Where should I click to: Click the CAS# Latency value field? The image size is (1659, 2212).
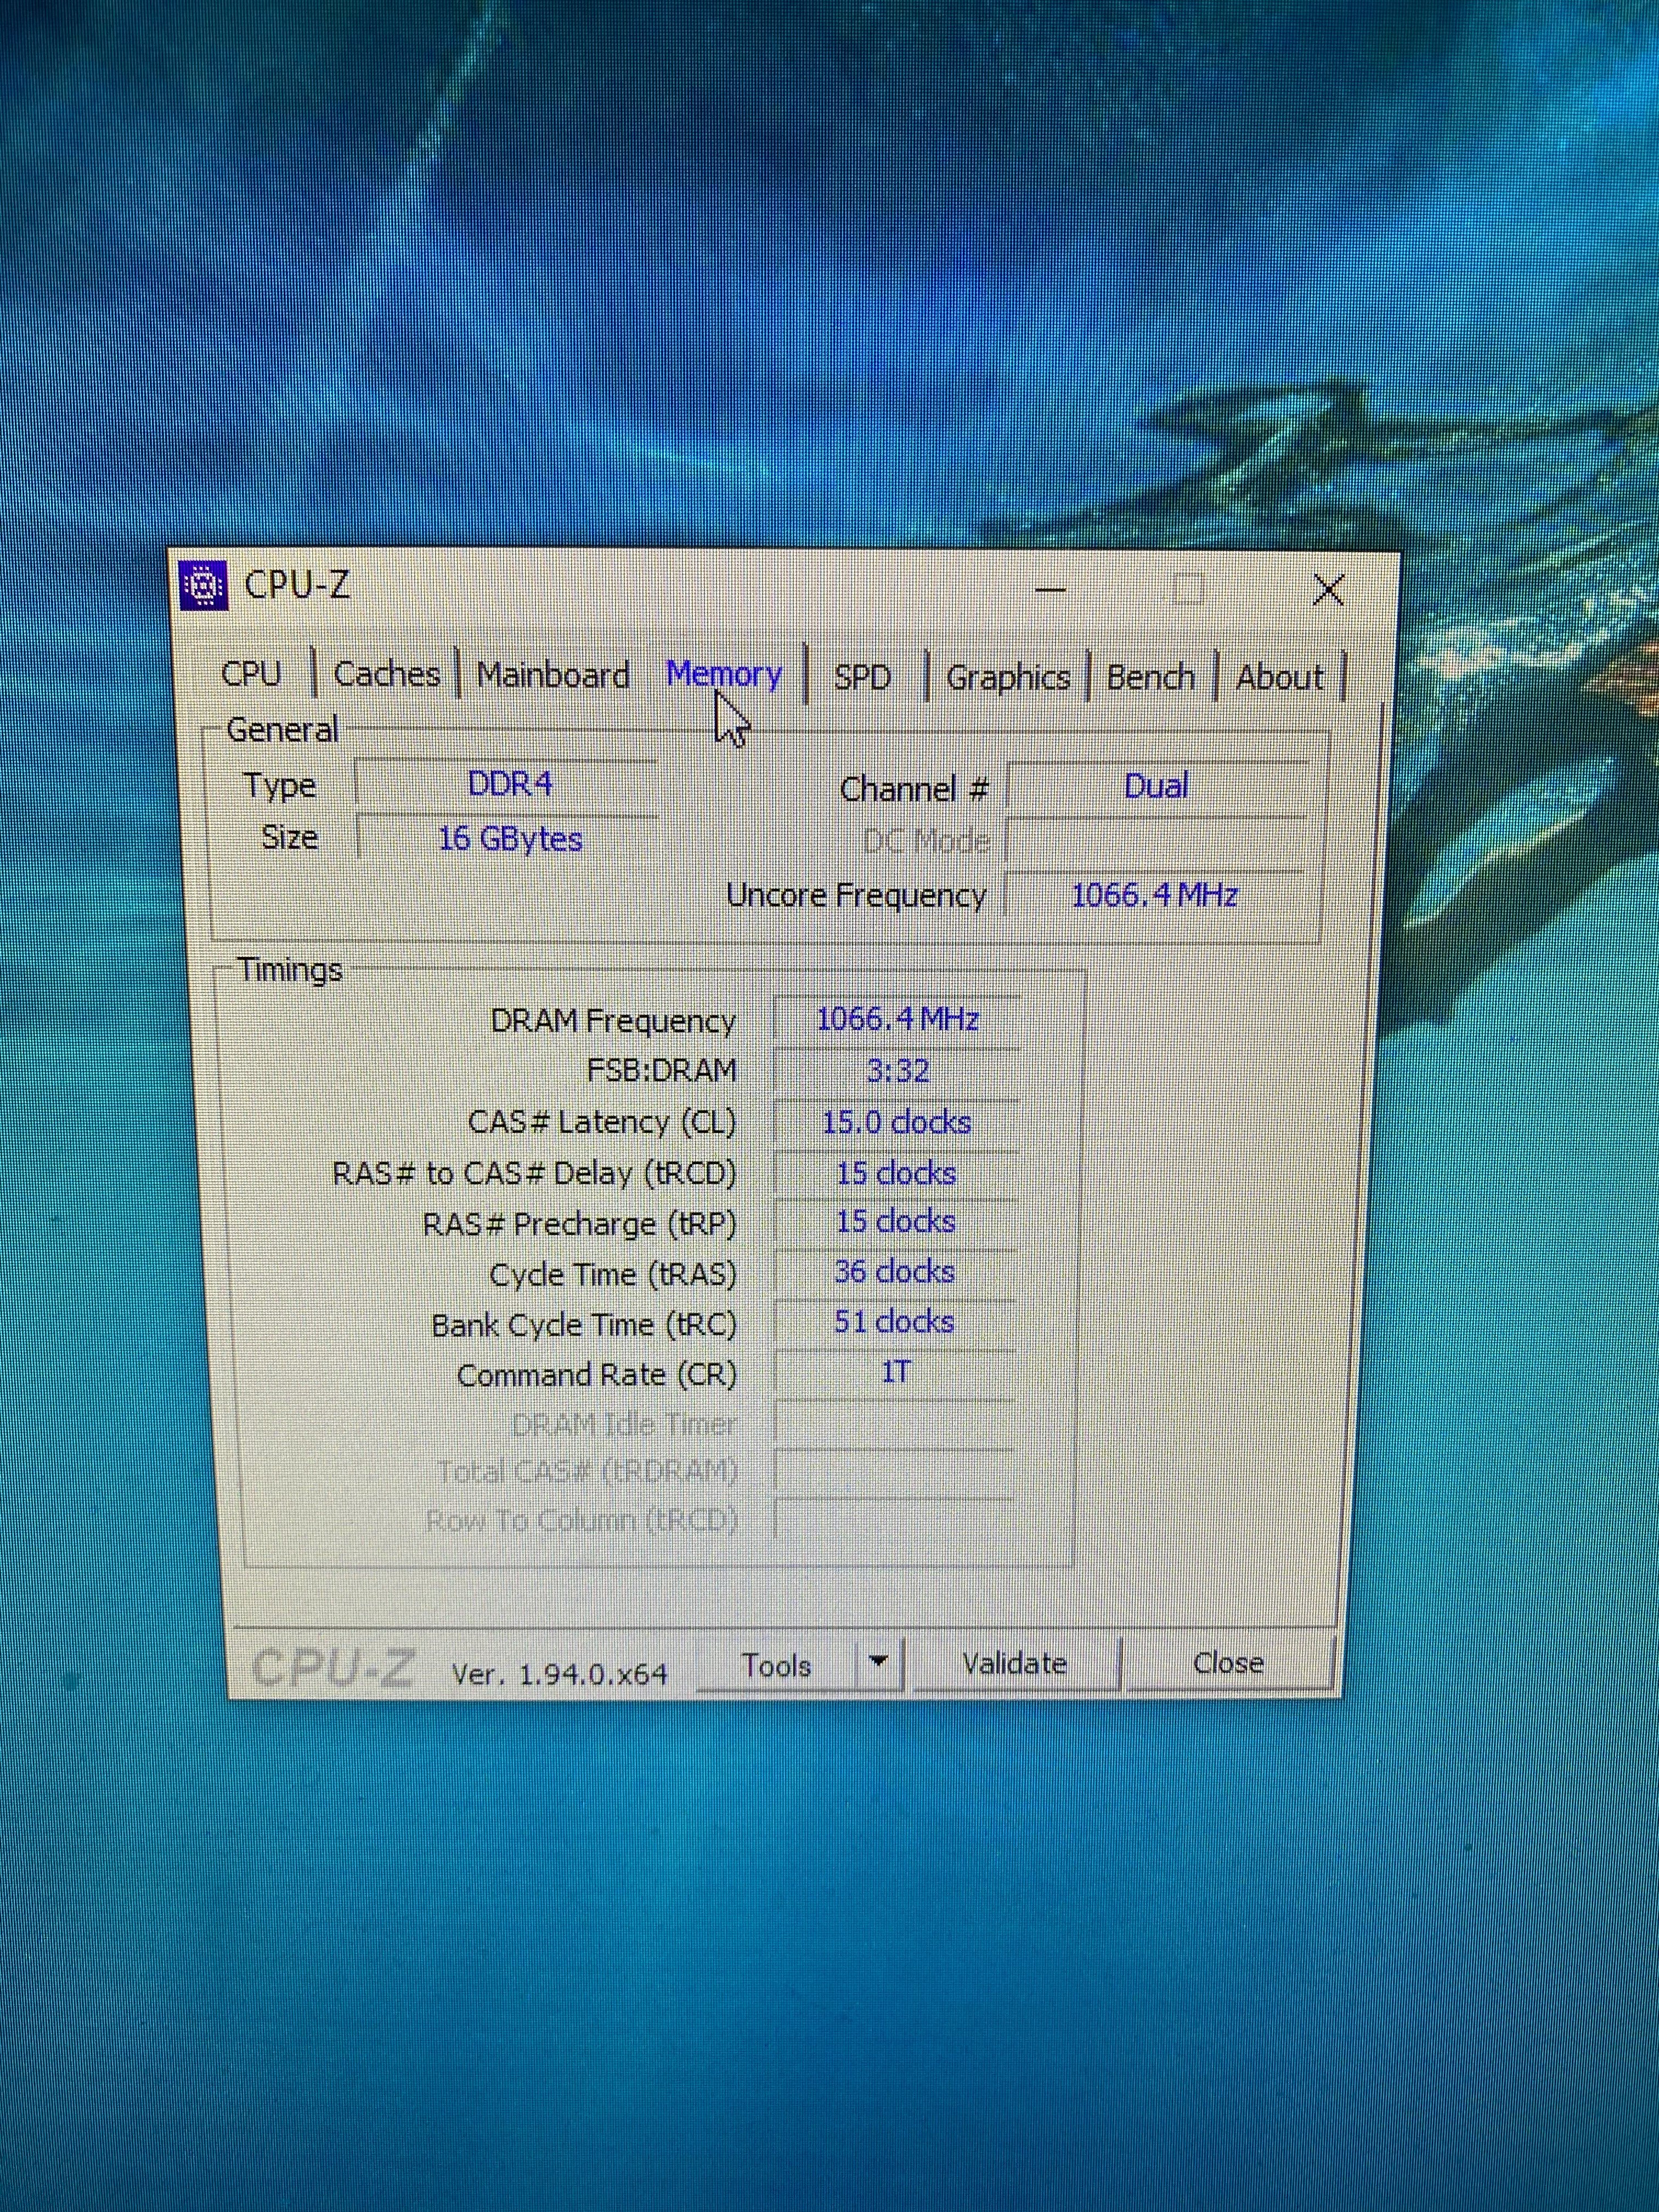(x=897, y=1123)
